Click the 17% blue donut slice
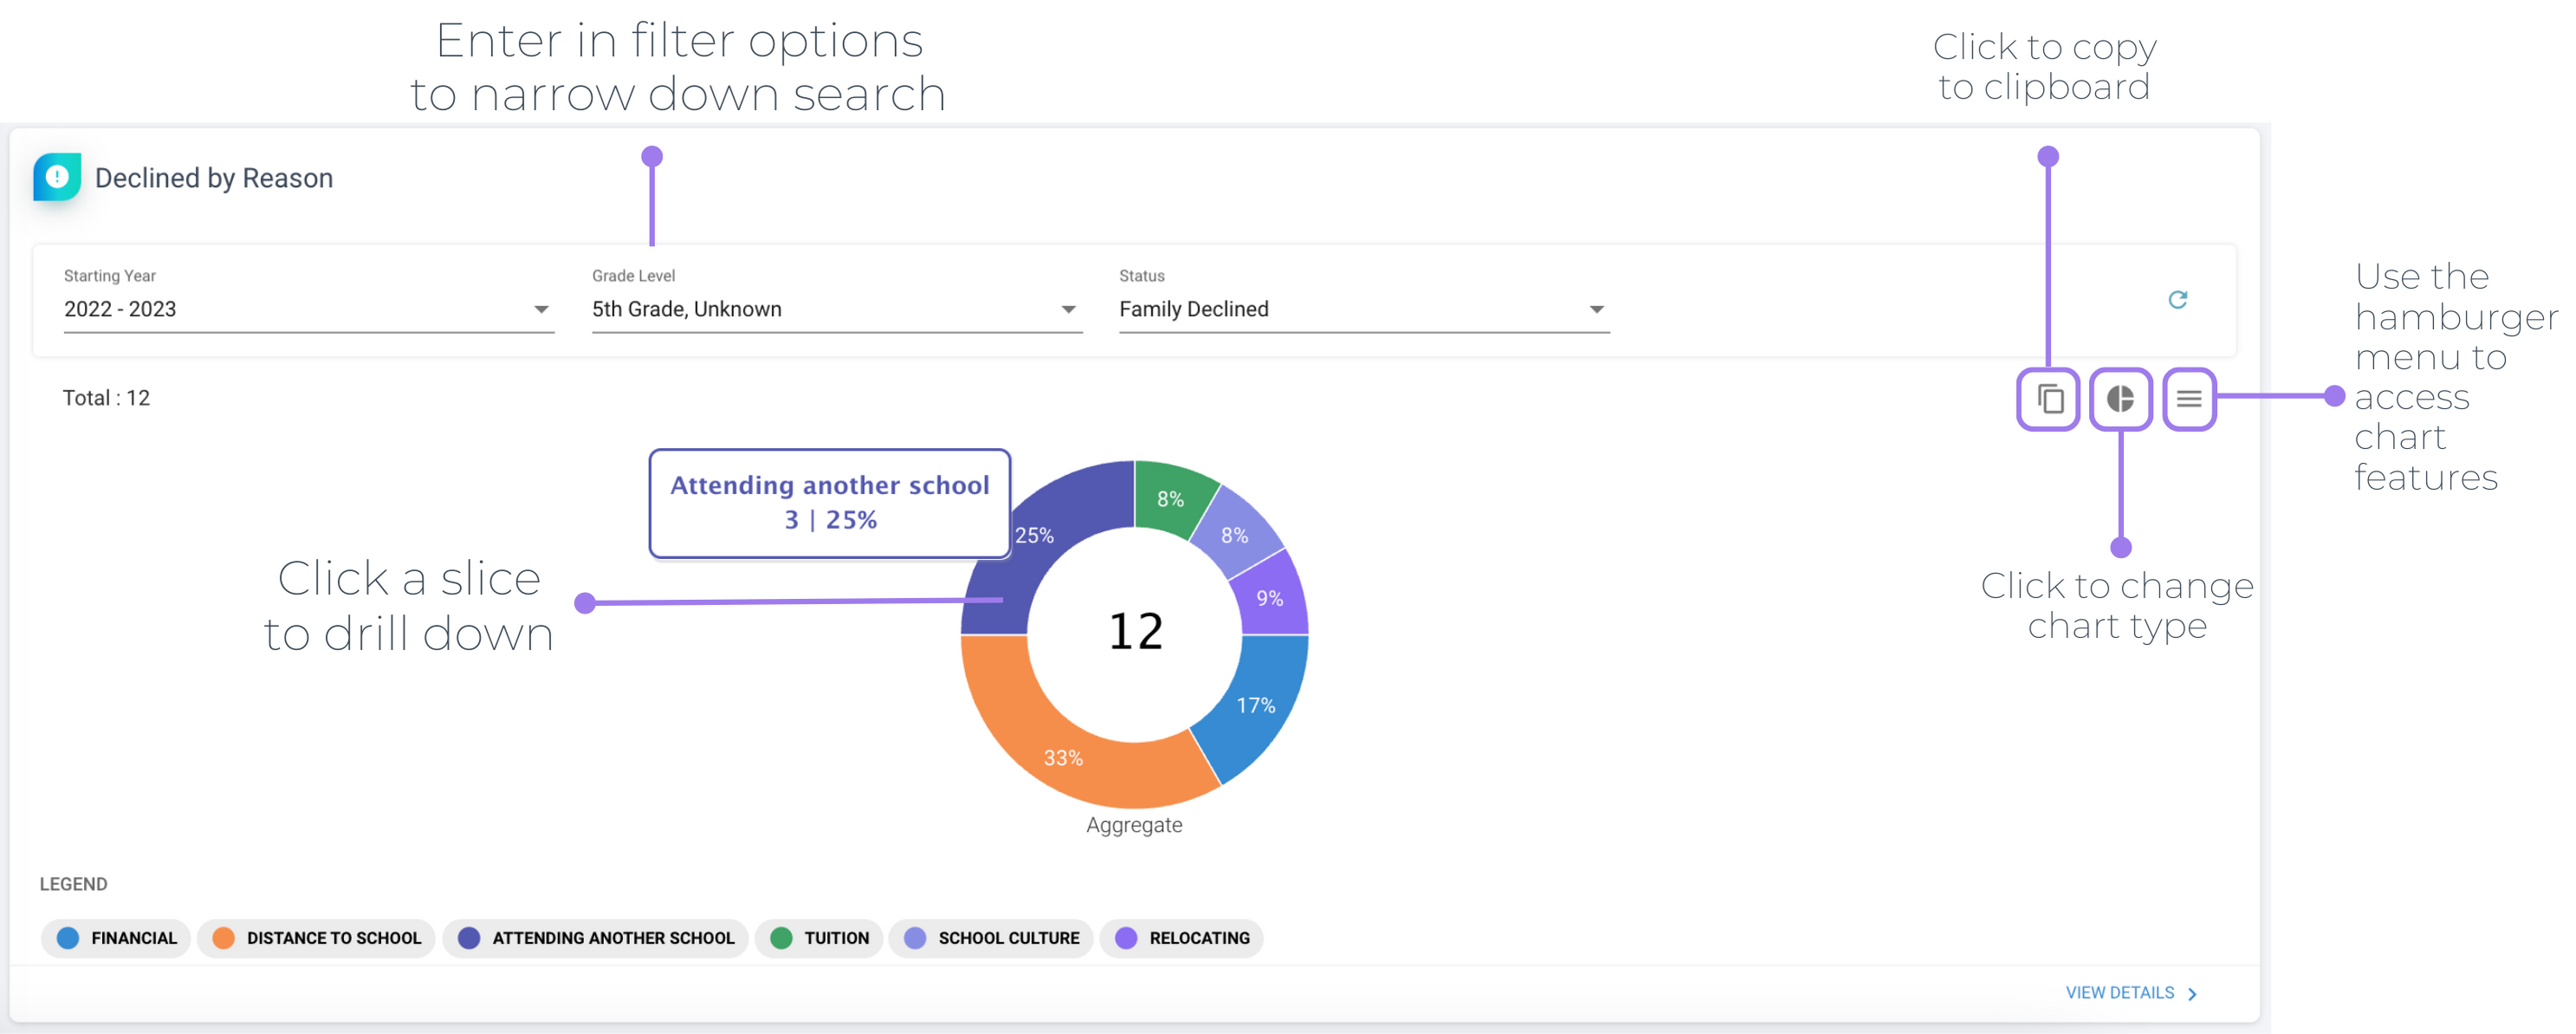Viewport: 2576px width, 1034px height. 1258,704
